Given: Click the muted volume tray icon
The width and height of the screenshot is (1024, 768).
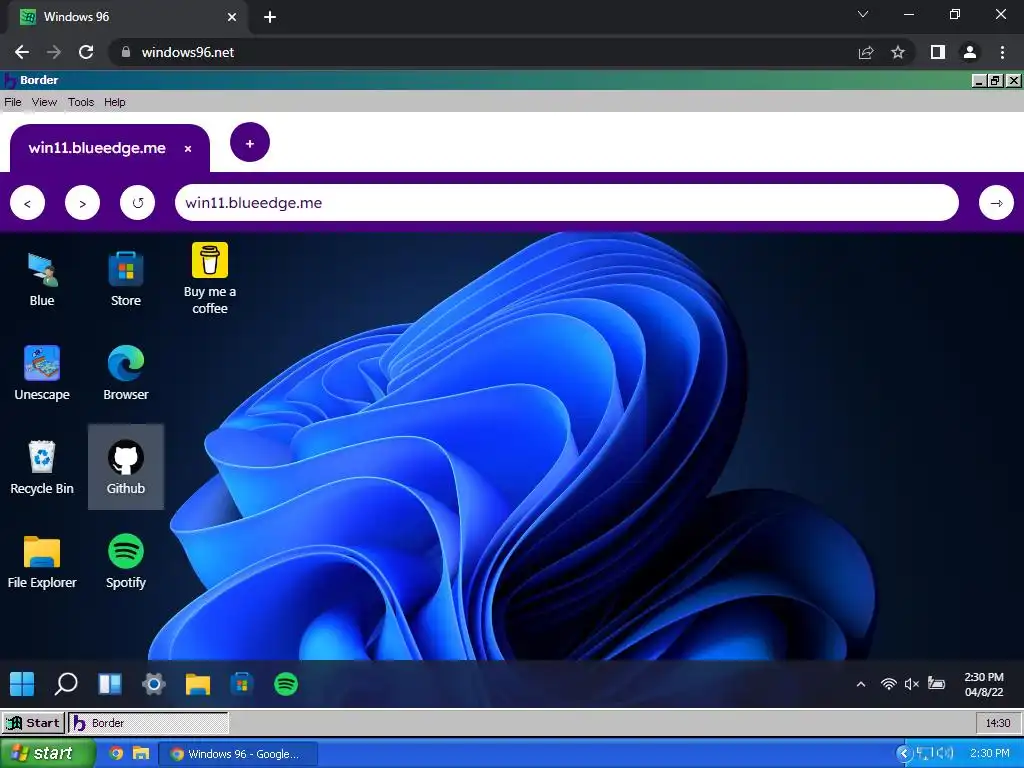Looking at the screenshot, I should [x=912, y=684].
